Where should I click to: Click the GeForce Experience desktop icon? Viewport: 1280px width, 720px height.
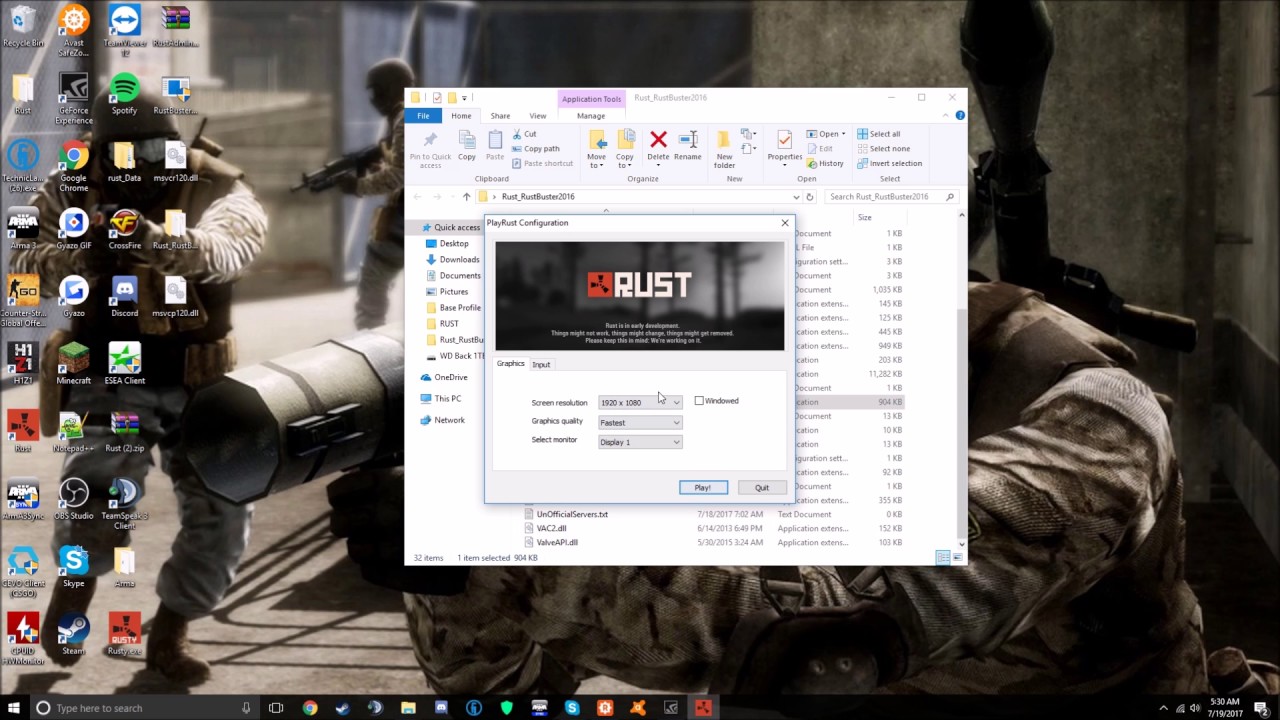(73, 99)
